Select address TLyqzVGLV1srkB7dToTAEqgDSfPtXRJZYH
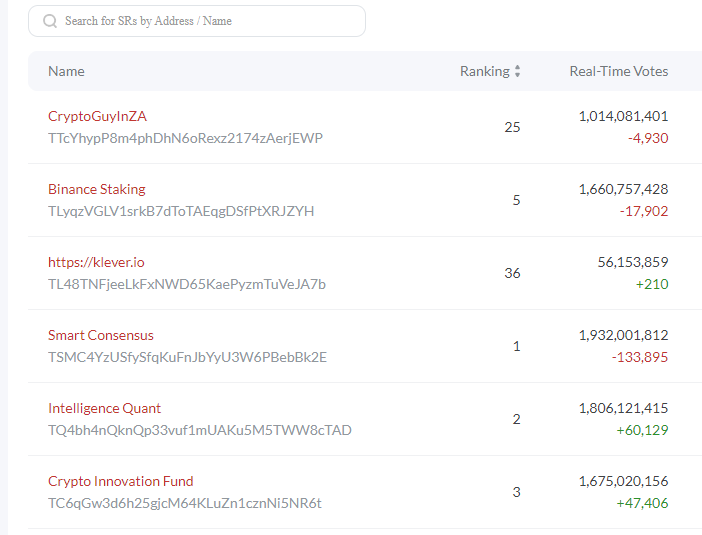Screen dimensions: 702x535 click(181, 211)
